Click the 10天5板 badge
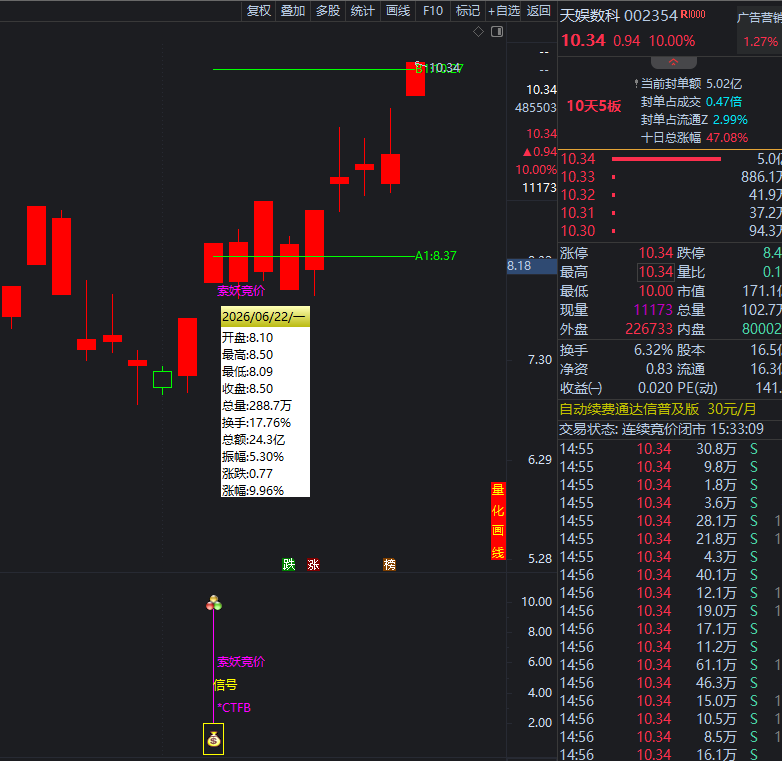The height and width of the screenshot is (761, 782). 594,106
